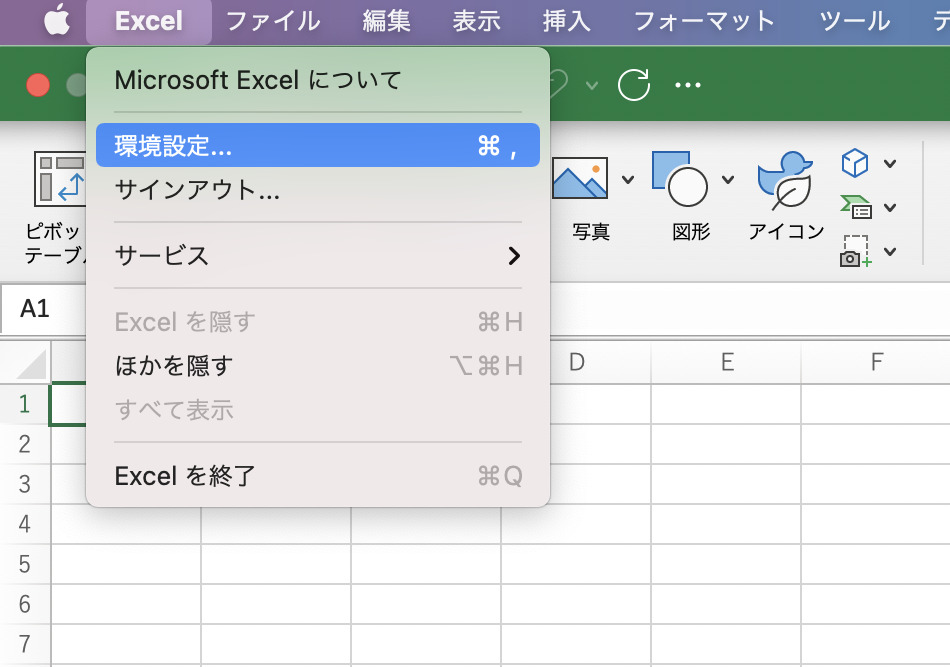950x667 pixels.
Task: Open the フォーマット menu
Action: (704, 22)
